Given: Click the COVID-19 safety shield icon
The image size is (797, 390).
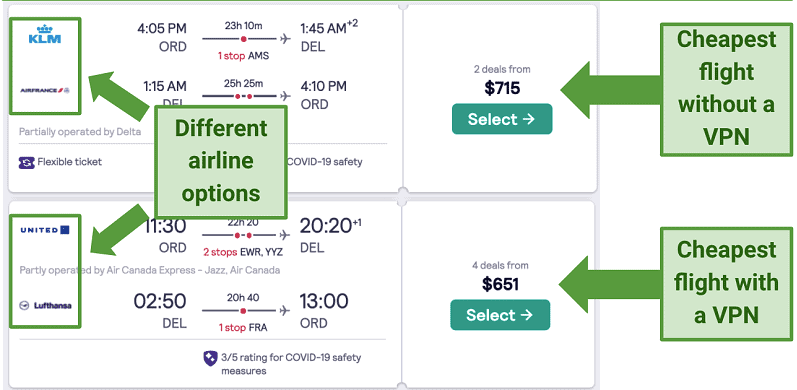Looking at the screenshot, I should tap(210, 358).
